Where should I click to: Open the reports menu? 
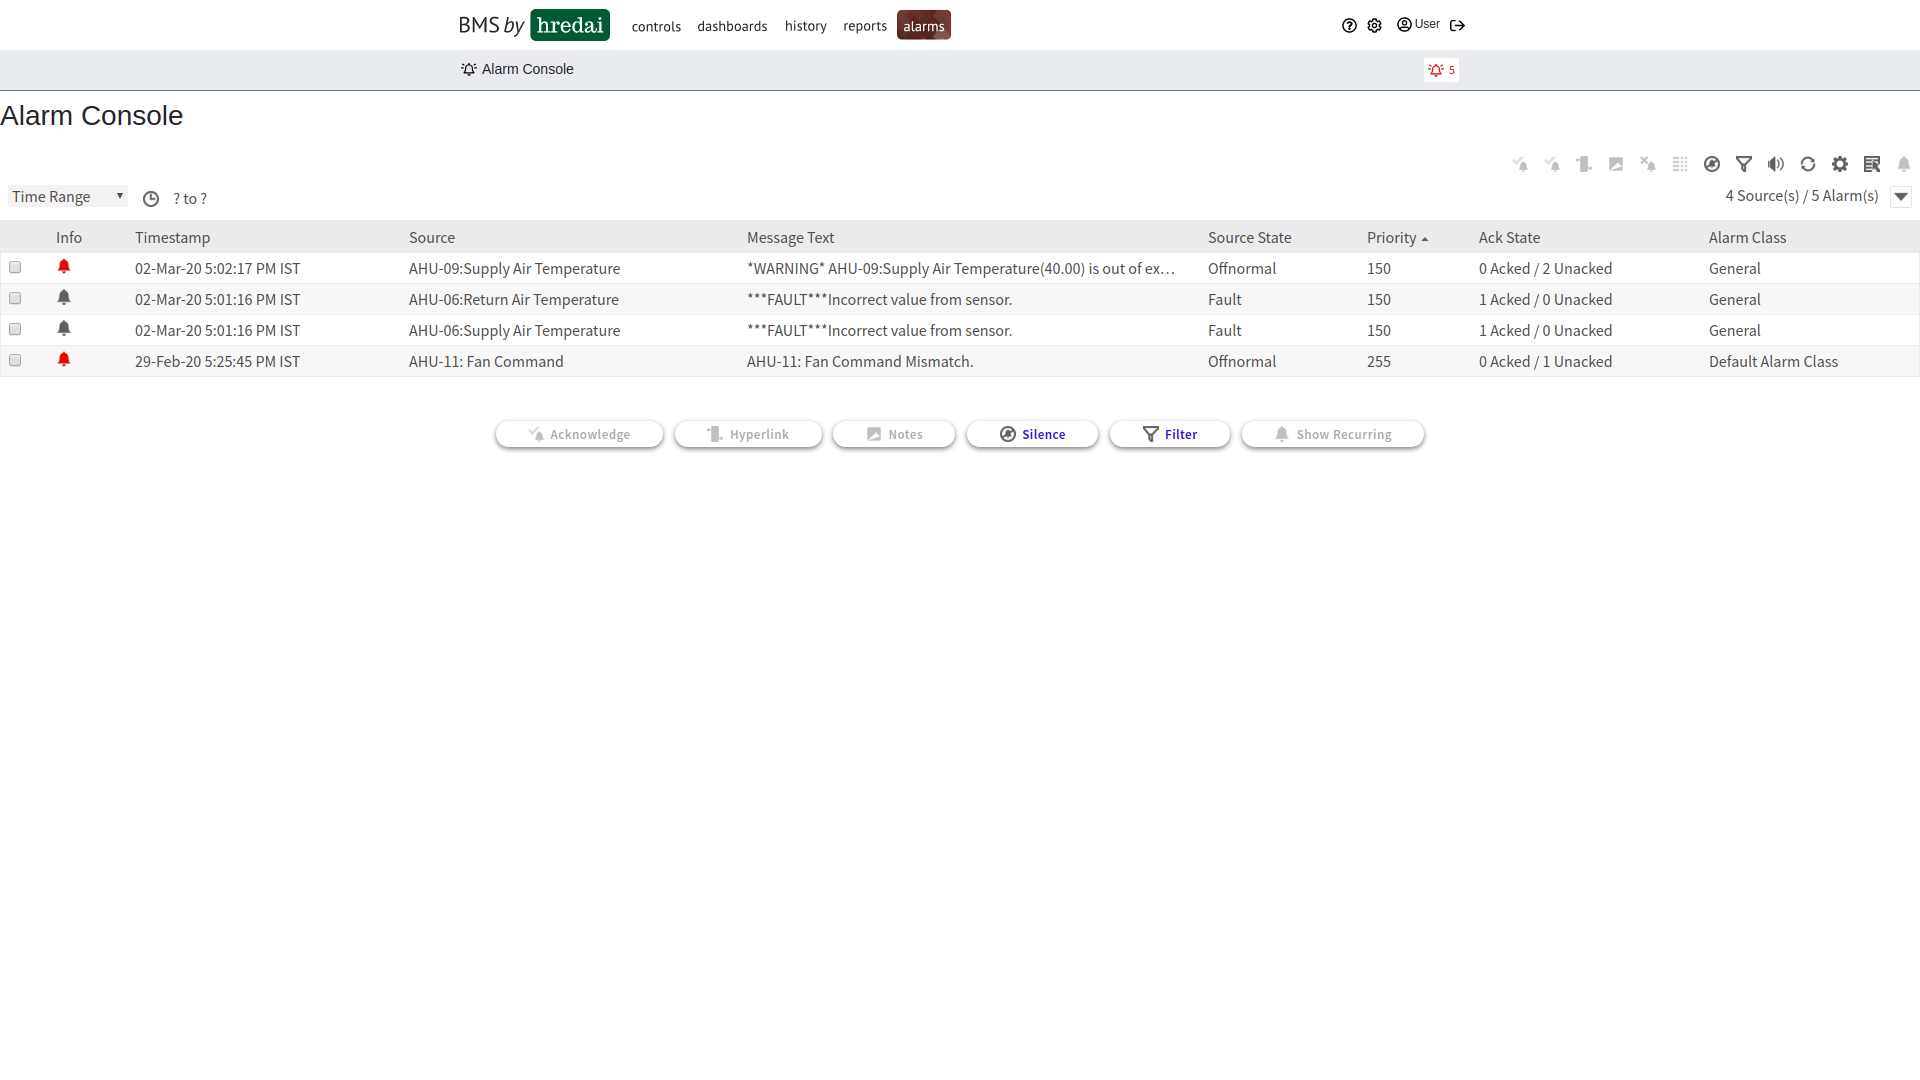pyautogui.click(x=865, y=26)
